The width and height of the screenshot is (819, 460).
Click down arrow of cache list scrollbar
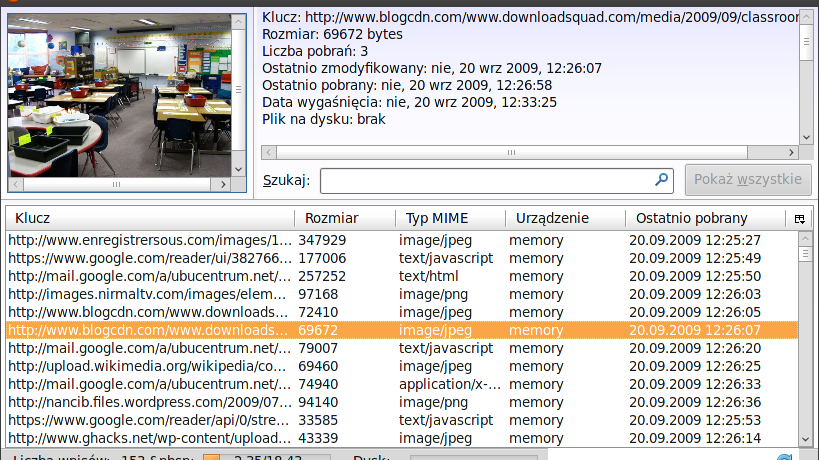coord(805,440)
